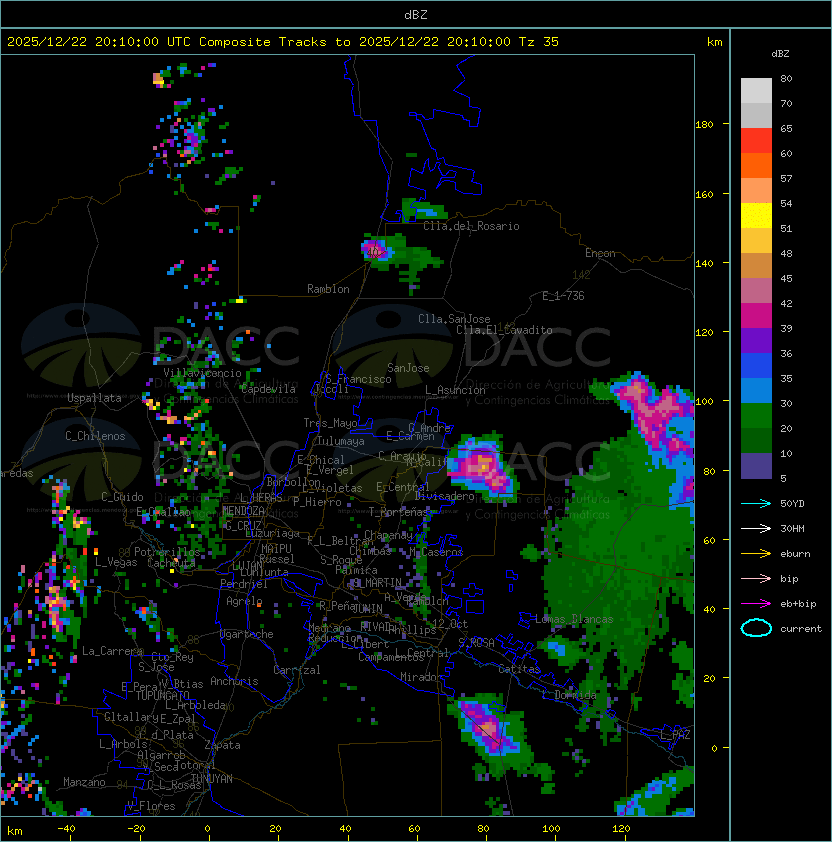The width and height of the screenshot is (832, 842).
Task: Click the 'Agrelo' map label
Action: click(x=244, y=601)
